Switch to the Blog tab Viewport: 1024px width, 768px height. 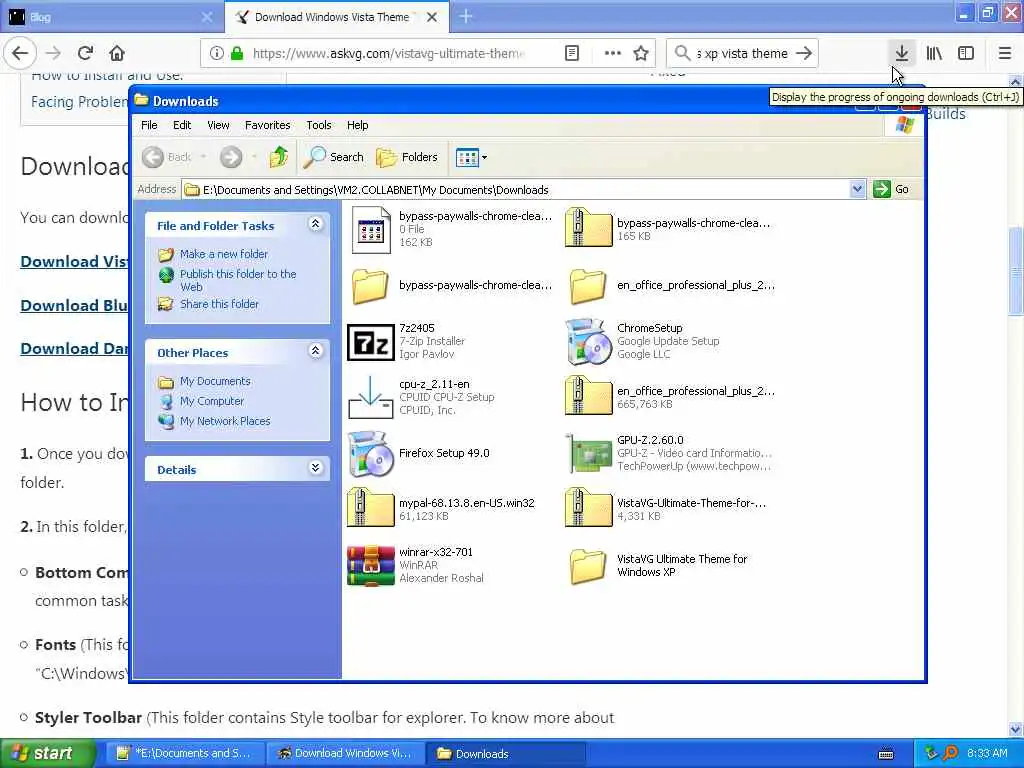coord(111,16)
